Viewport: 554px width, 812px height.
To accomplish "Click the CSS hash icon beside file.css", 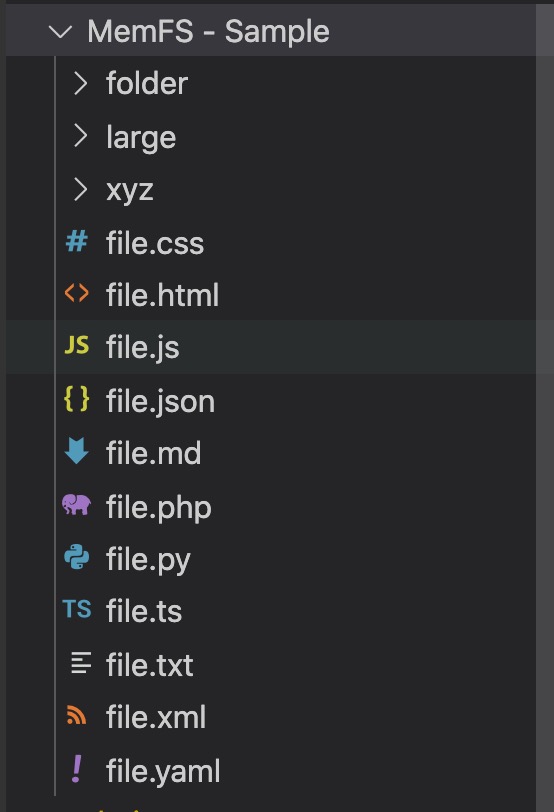I will [x=77, y=242].
